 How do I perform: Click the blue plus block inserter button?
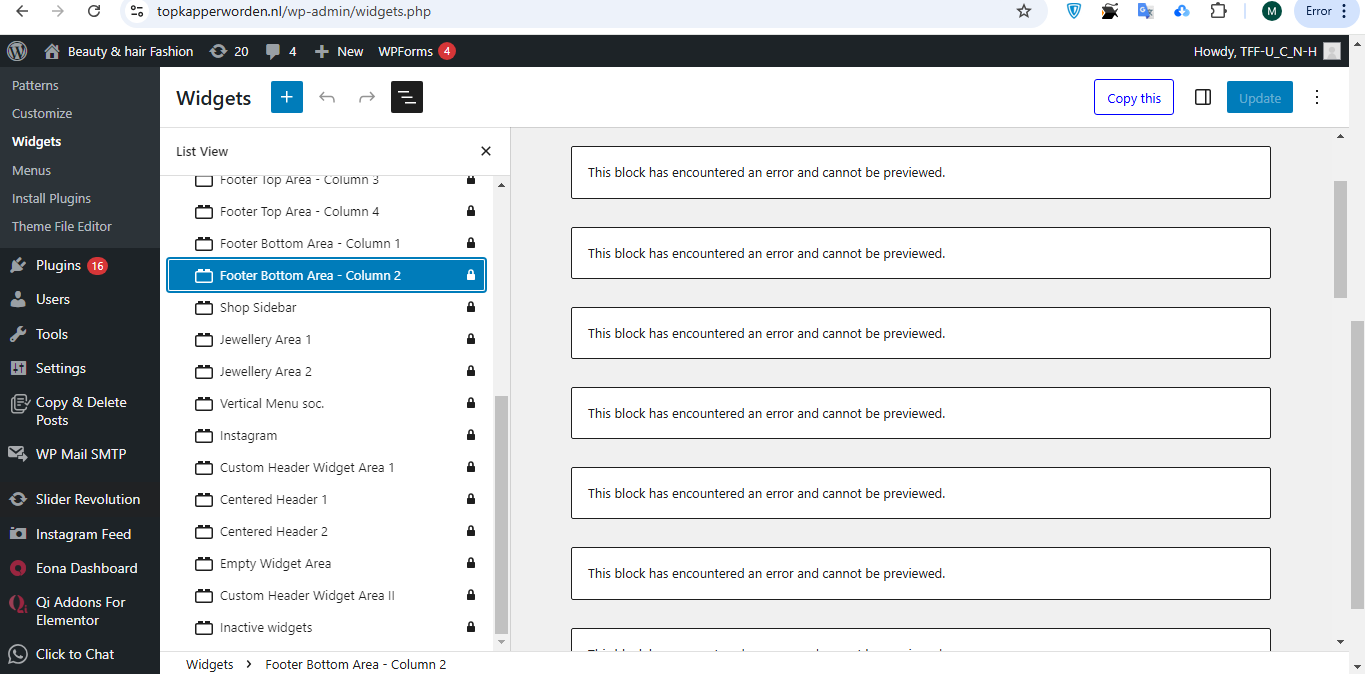[x=287, y=97]
